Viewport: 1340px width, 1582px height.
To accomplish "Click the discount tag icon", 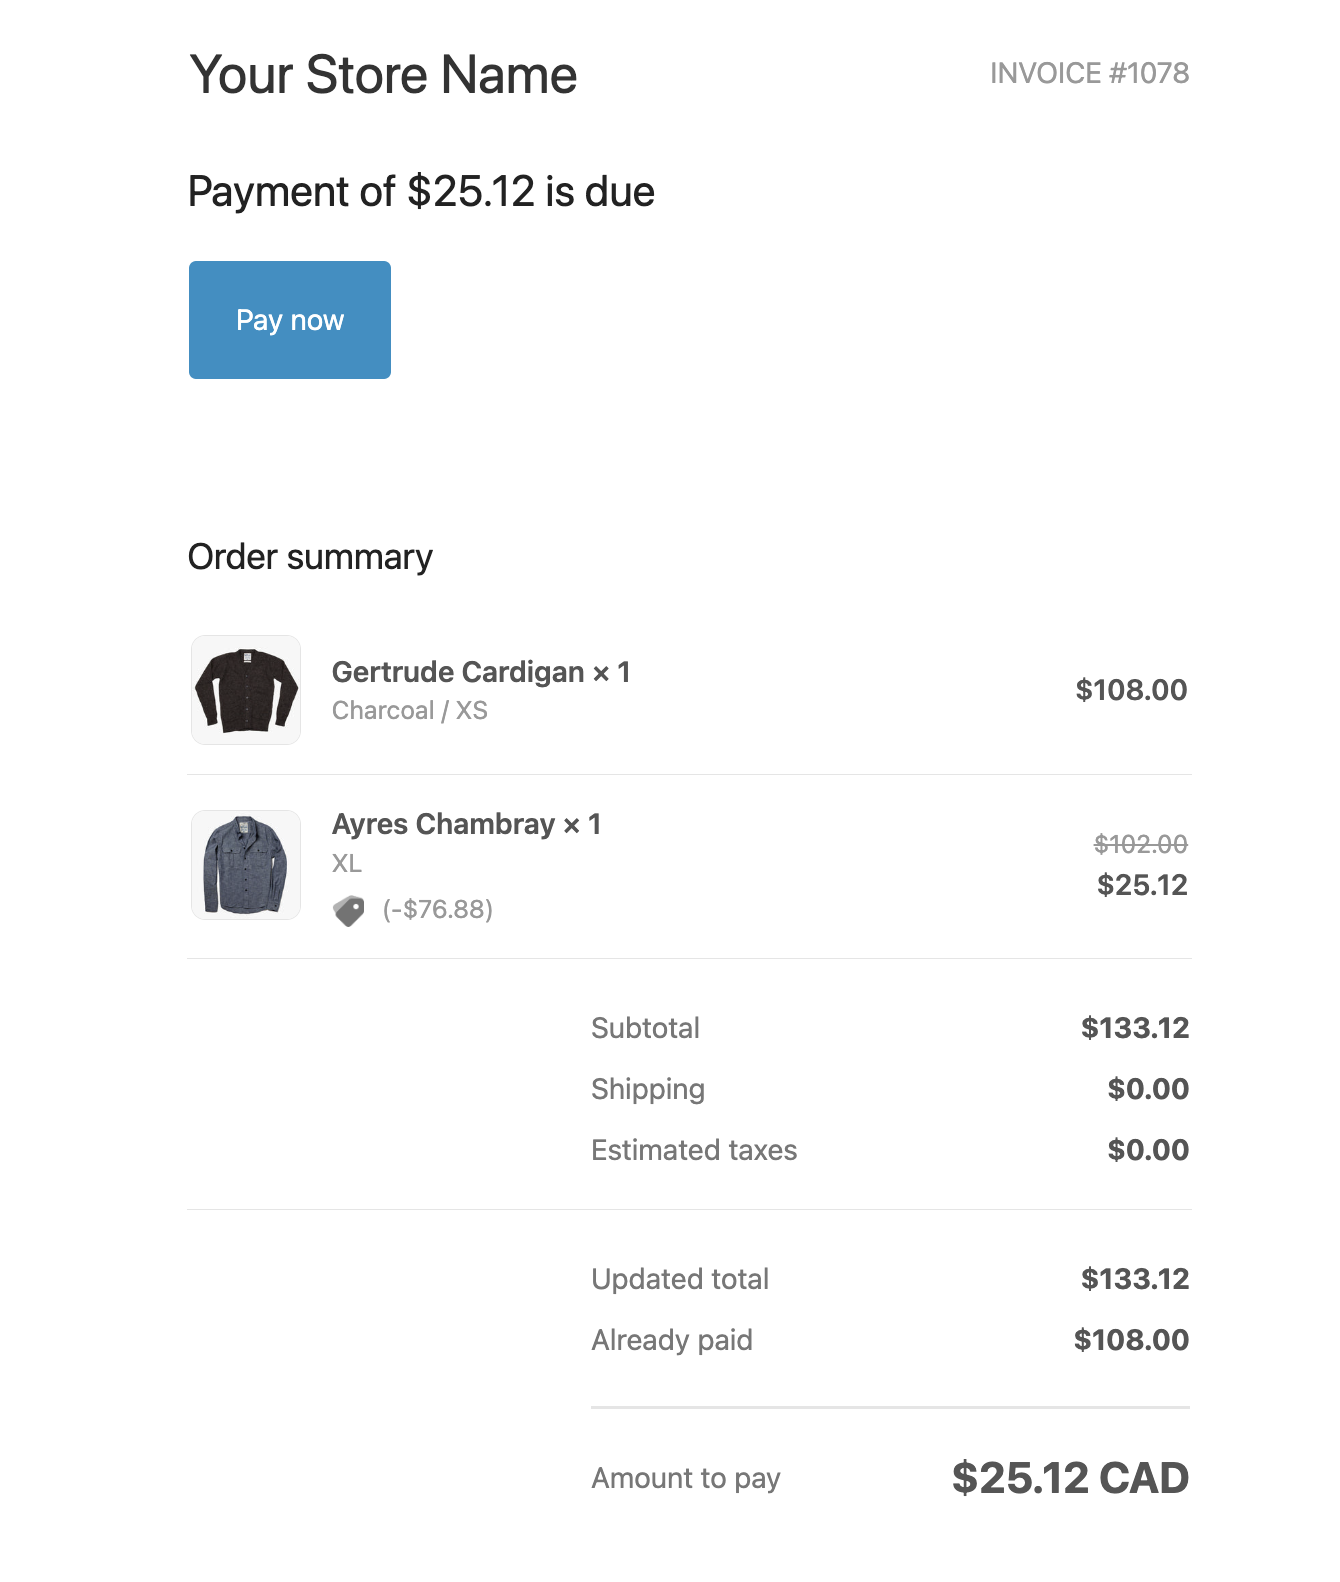I will (x=349, y=910).
